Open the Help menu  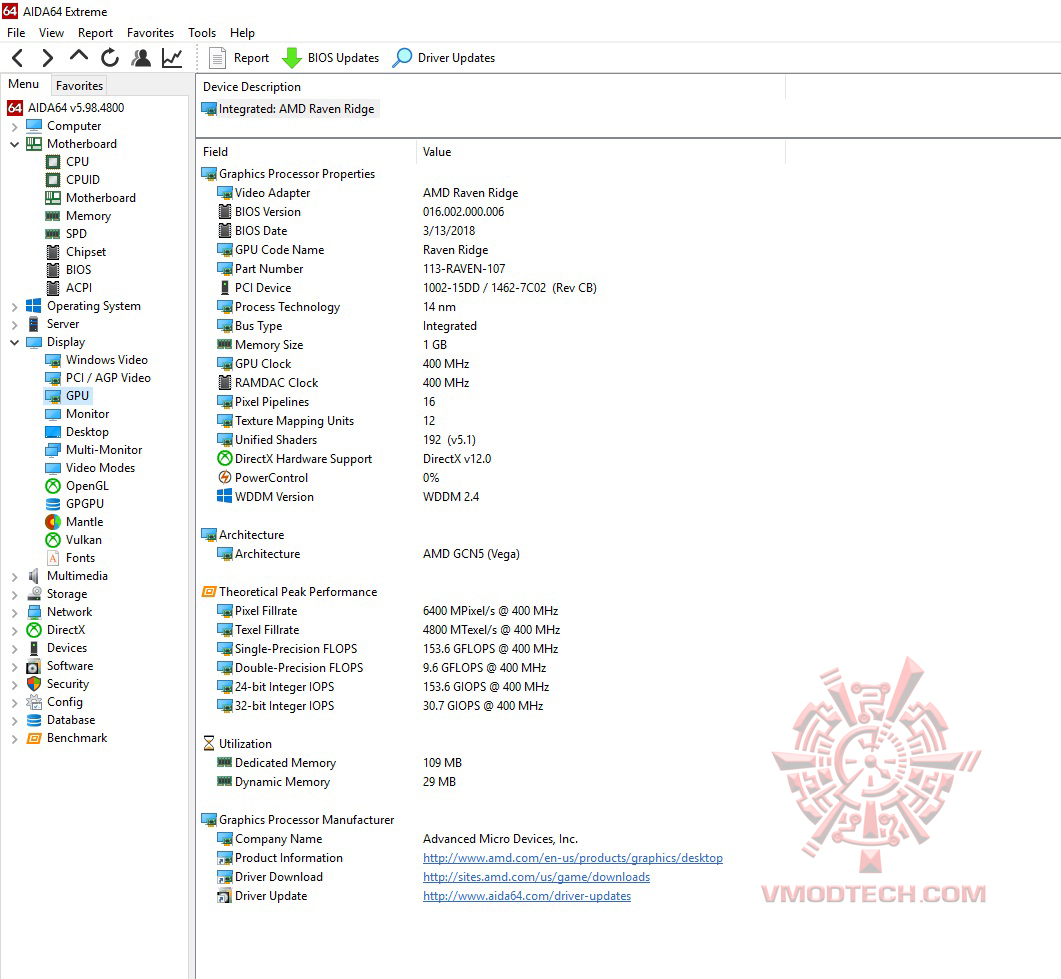point(242,32)
